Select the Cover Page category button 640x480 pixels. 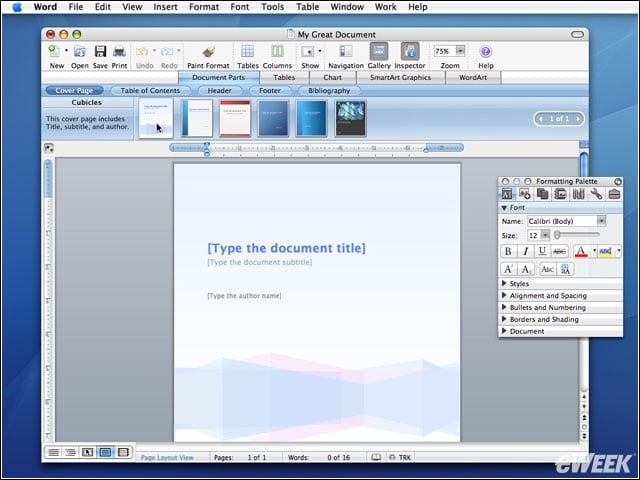74,90
